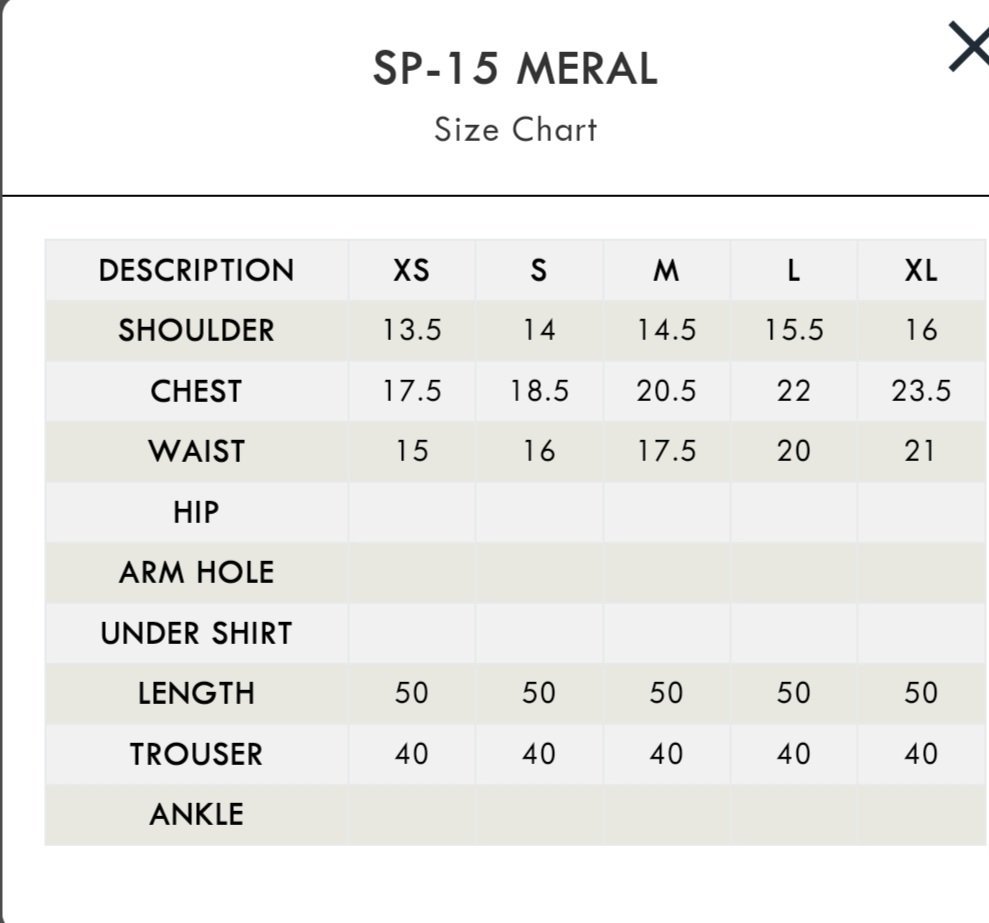The height and width of the screenshot is (923, 989).
Task: Click the TROUSER row label
Action: [196, 755]
